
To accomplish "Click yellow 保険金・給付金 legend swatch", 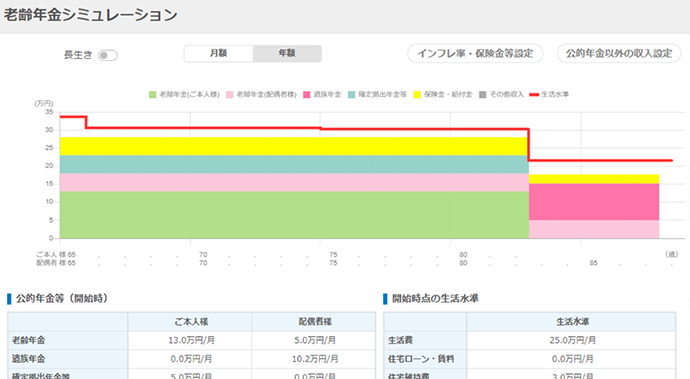I will click(x=417, y=95).
